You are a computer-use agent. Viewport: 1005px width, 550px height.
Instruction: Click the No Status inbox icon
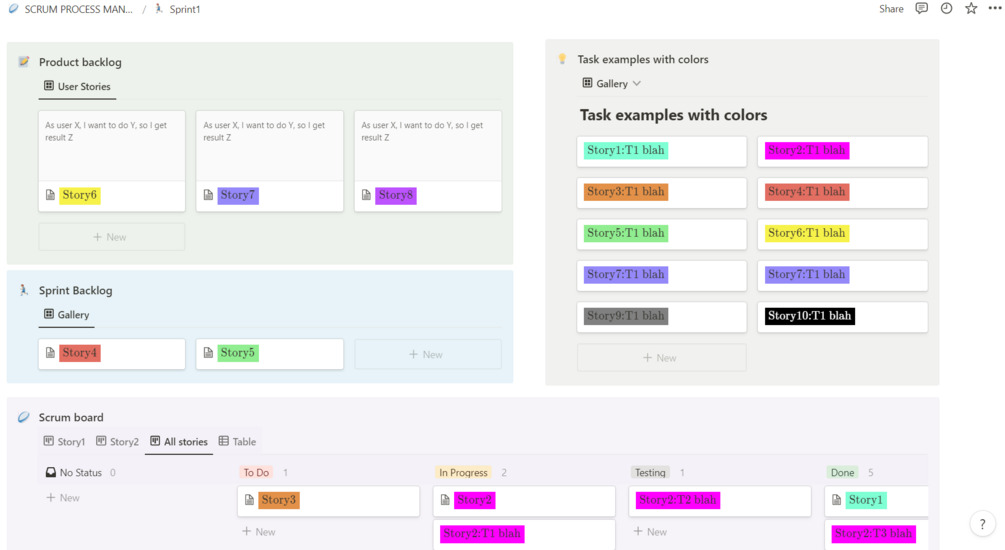[51, 472]
